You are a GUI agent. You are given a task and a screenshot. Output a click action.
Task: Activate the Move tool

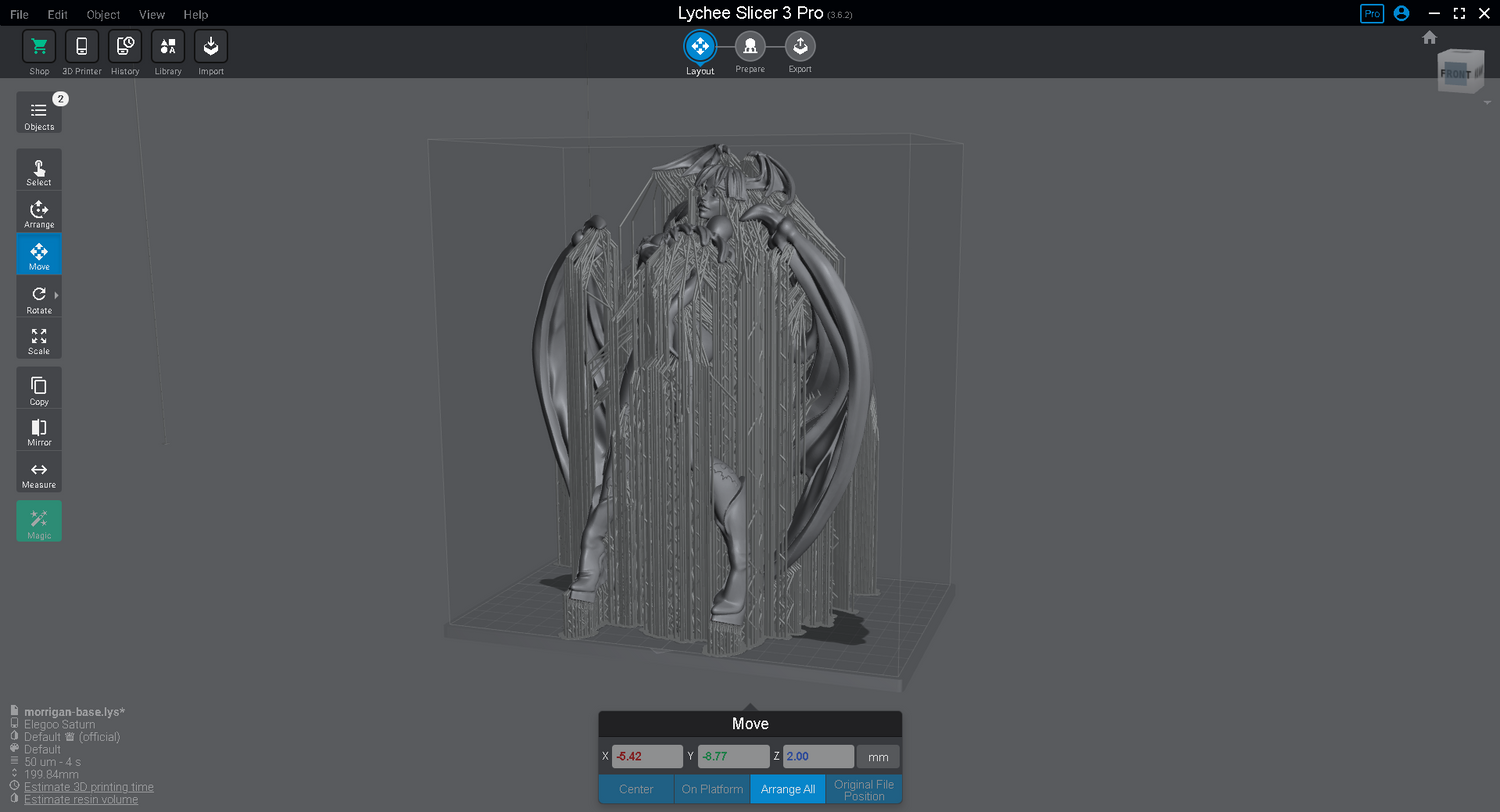(39, 254)
